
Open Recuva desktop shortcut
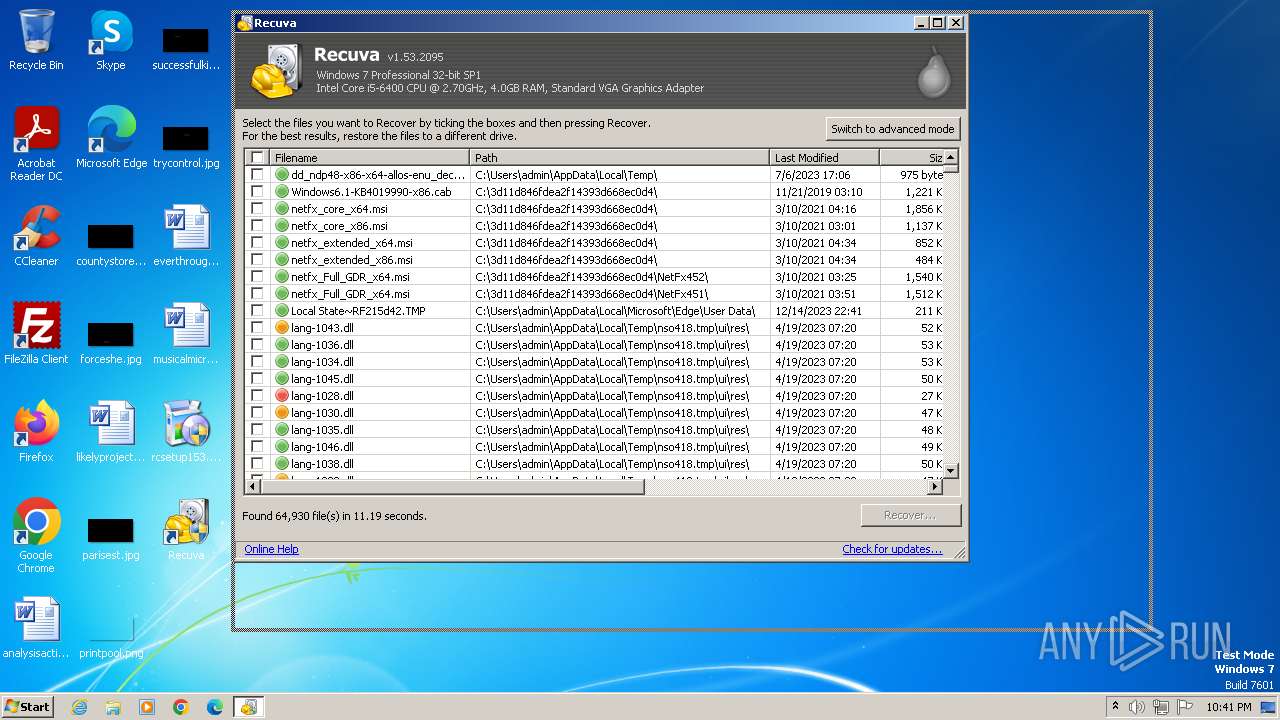pos(186,529)
